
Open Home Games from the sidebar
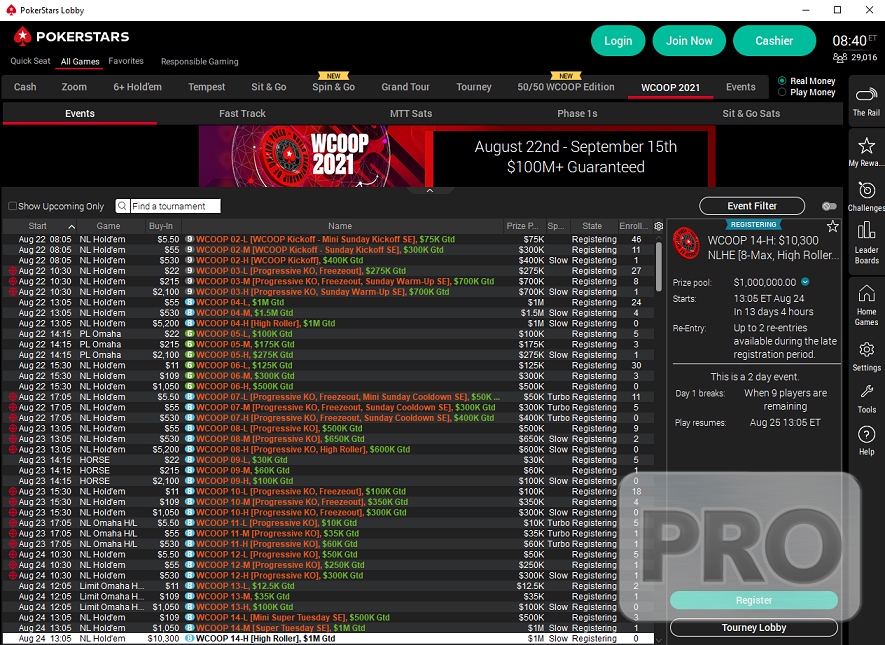tap(866, 305)
